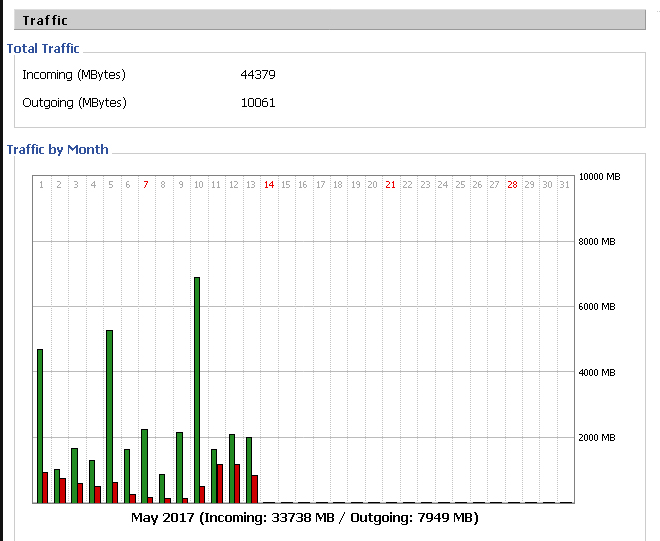Select the Traffic by Month heading
The height and width of the screenshot is (541, 660).
click(58, 149)
